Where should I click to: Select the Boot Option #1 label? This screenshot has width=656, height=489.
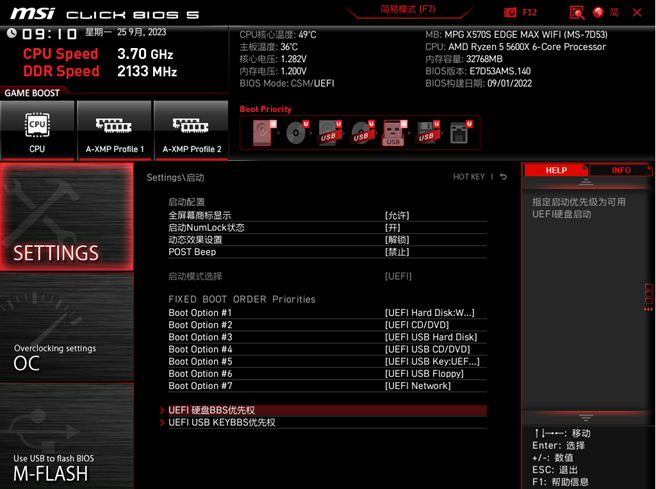click(200, 313)
